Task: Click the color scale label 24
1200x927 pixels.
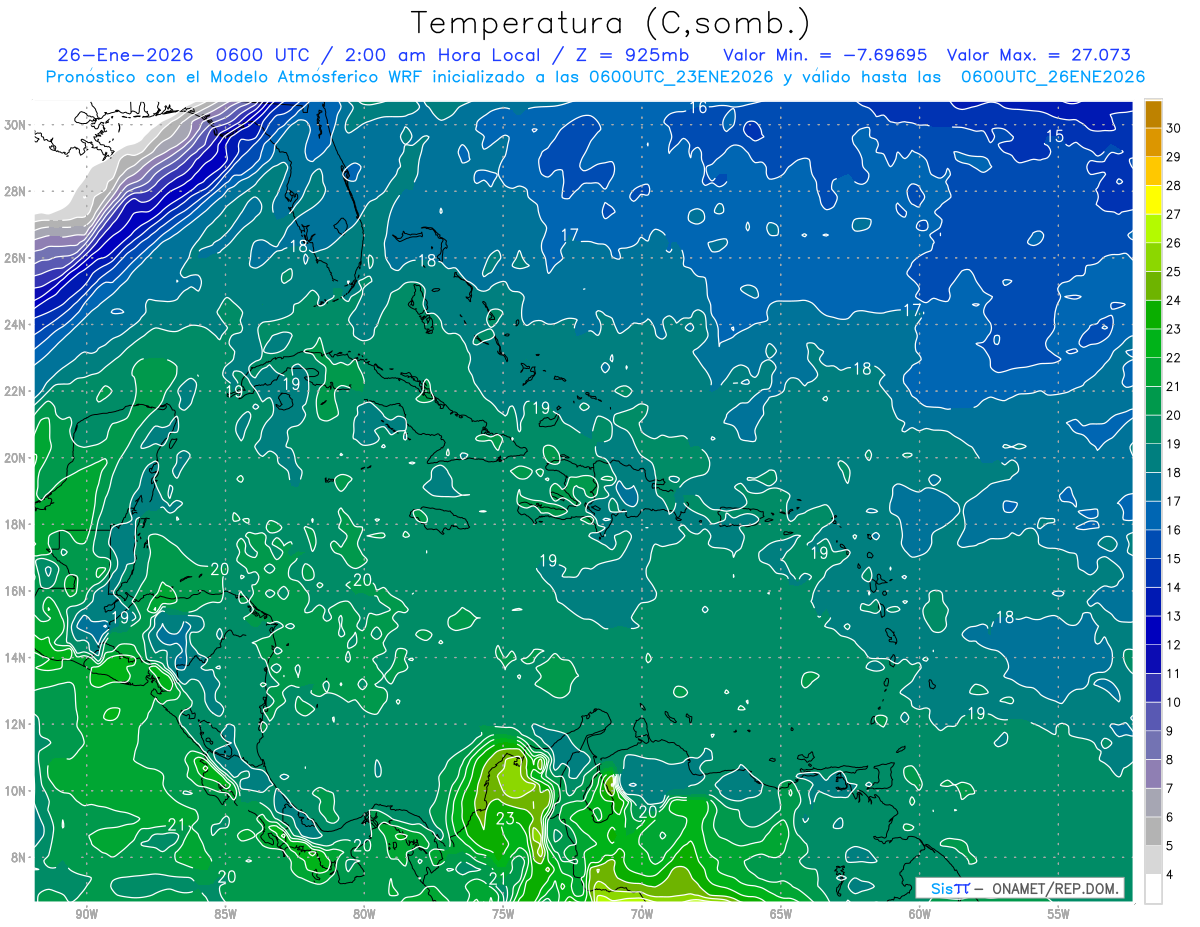Action: coord(1174,300)
